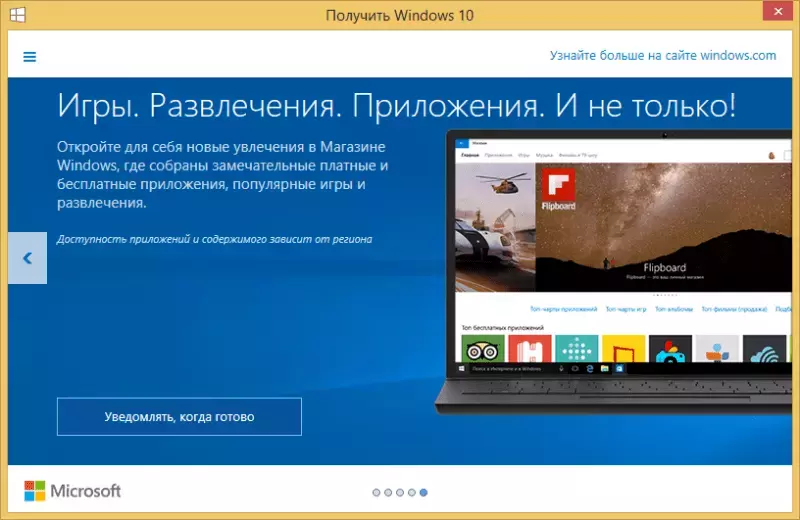The height and width of the screenshot is (520, 800).
Task: Go to previous slide with left arrow
Action: [x=28, y=258]
